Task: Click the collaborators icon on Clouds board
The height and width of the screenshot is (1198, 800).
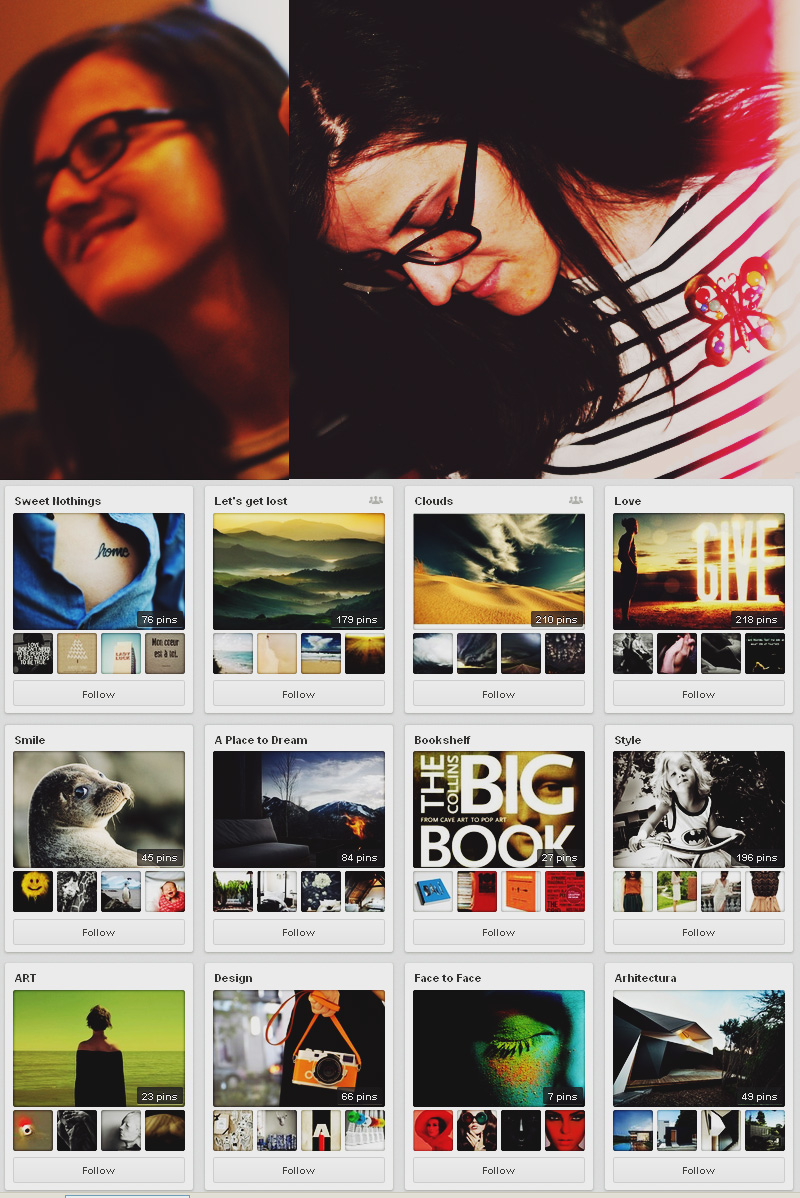Action: point(575,500)
